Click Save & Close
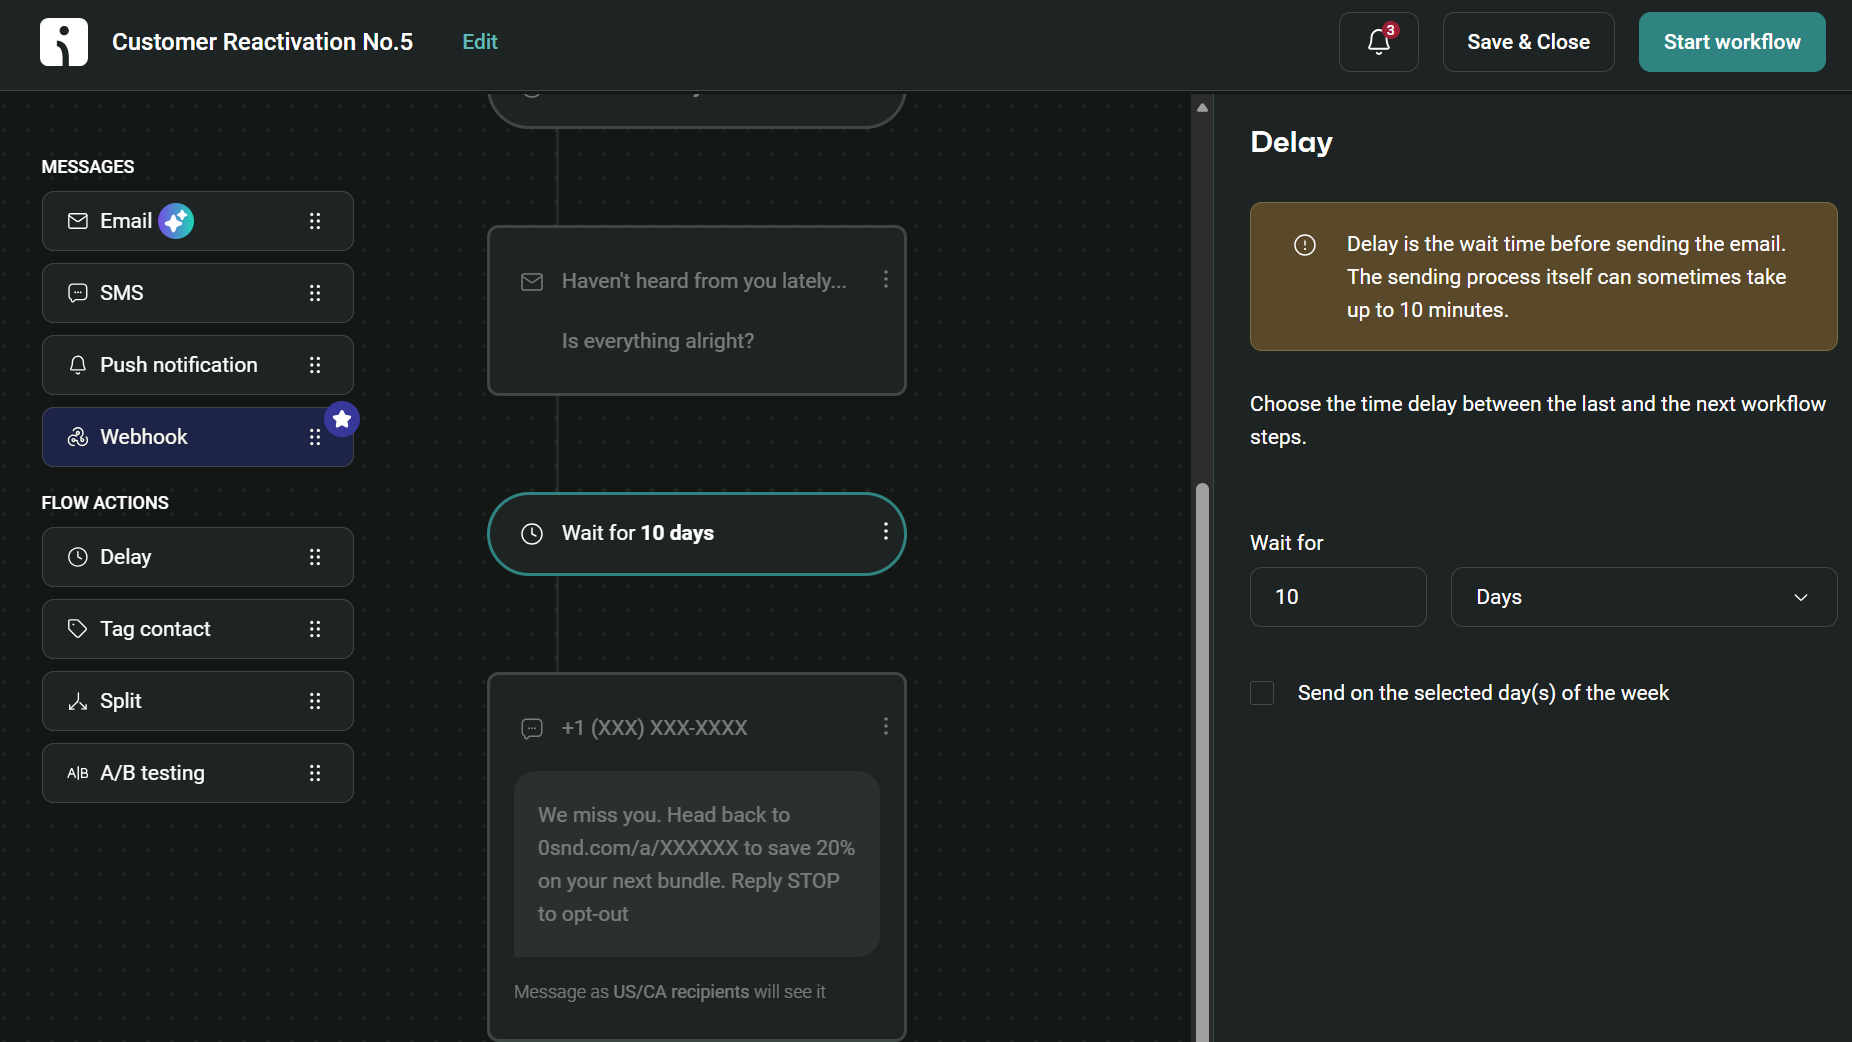 pyautogui.click(x=1528, y=42)
